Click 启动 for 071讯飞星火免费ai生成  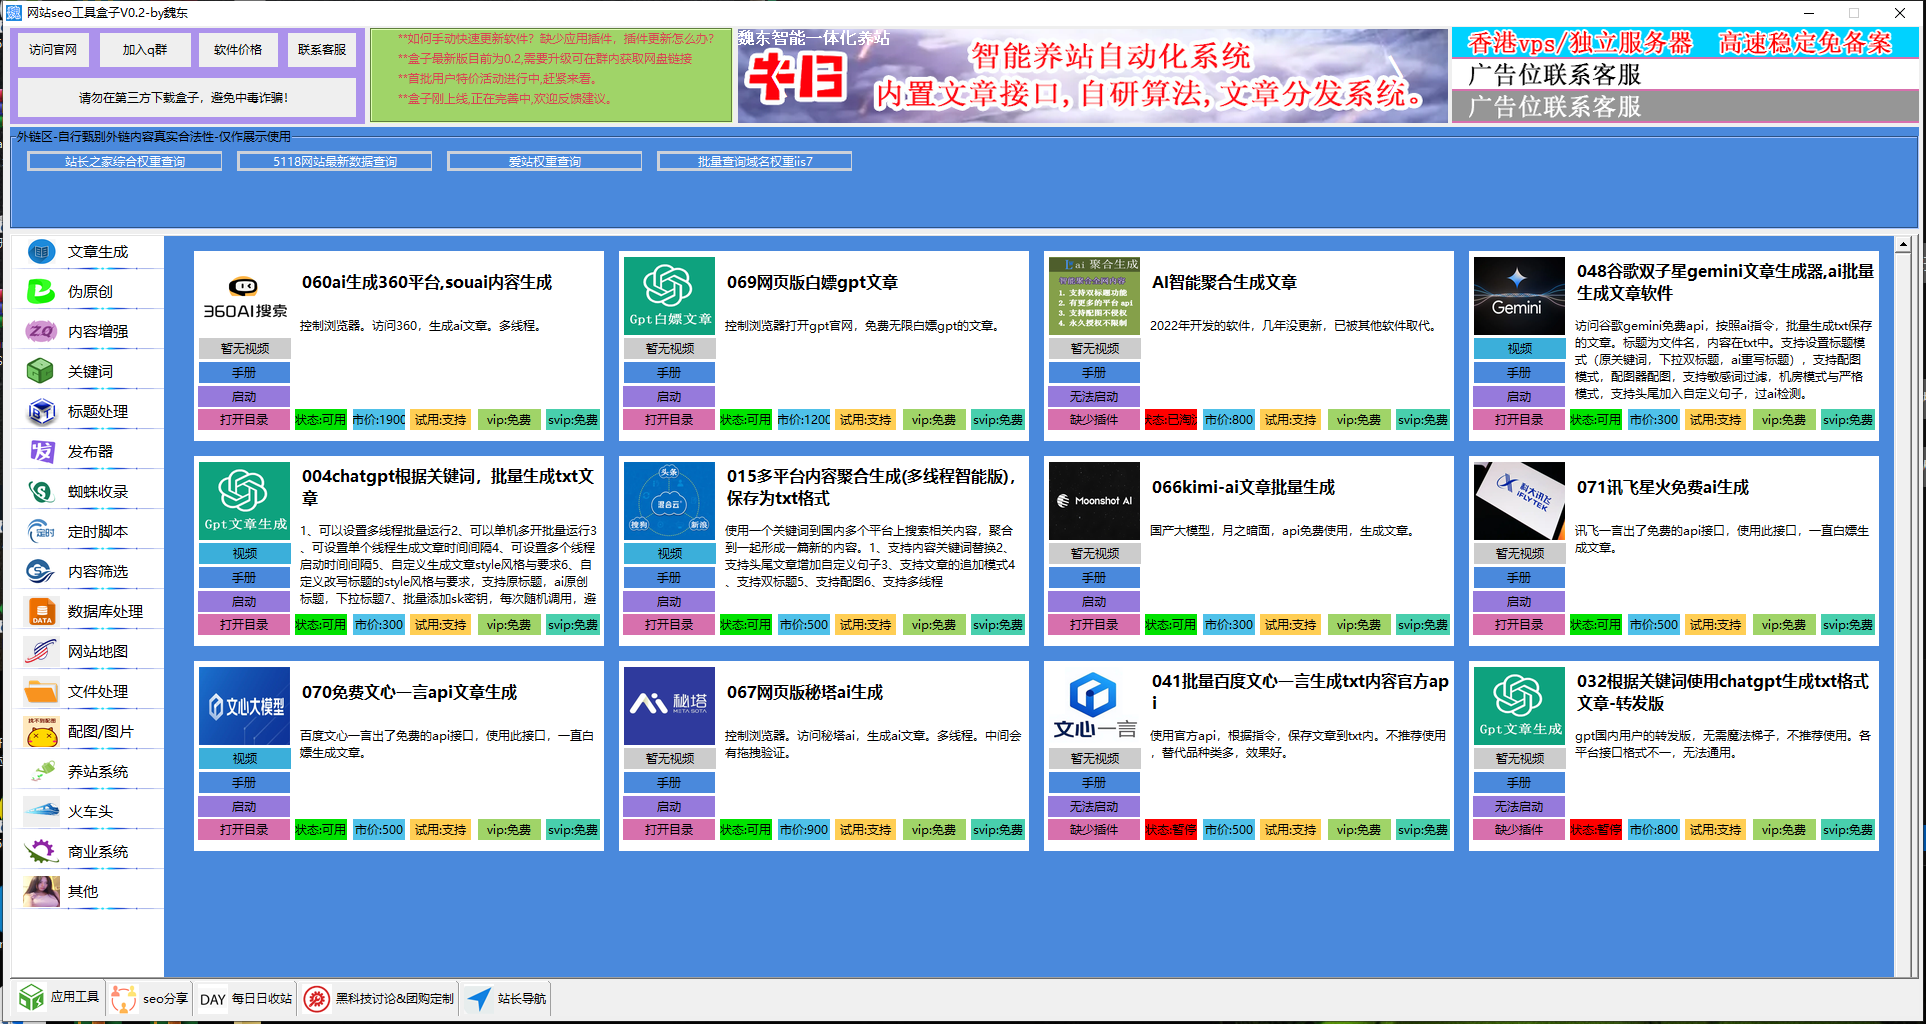1519,601
